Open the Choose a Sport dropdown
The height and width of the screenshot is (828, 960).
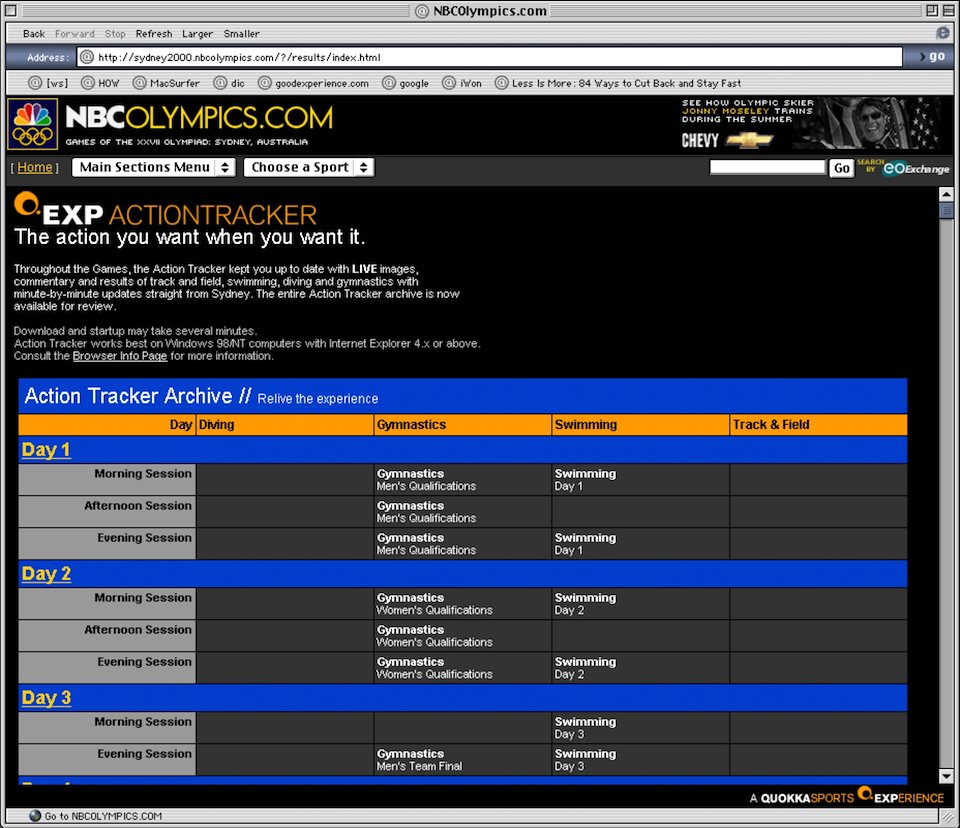pos(309,167)
